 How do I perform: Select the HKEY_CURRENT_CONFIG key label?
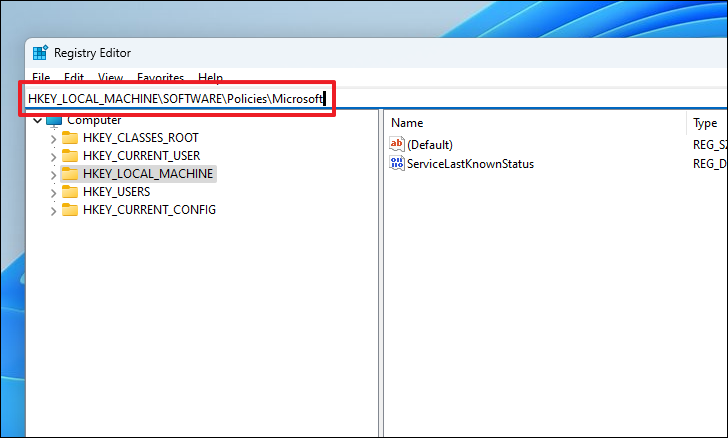coord(150,210)
